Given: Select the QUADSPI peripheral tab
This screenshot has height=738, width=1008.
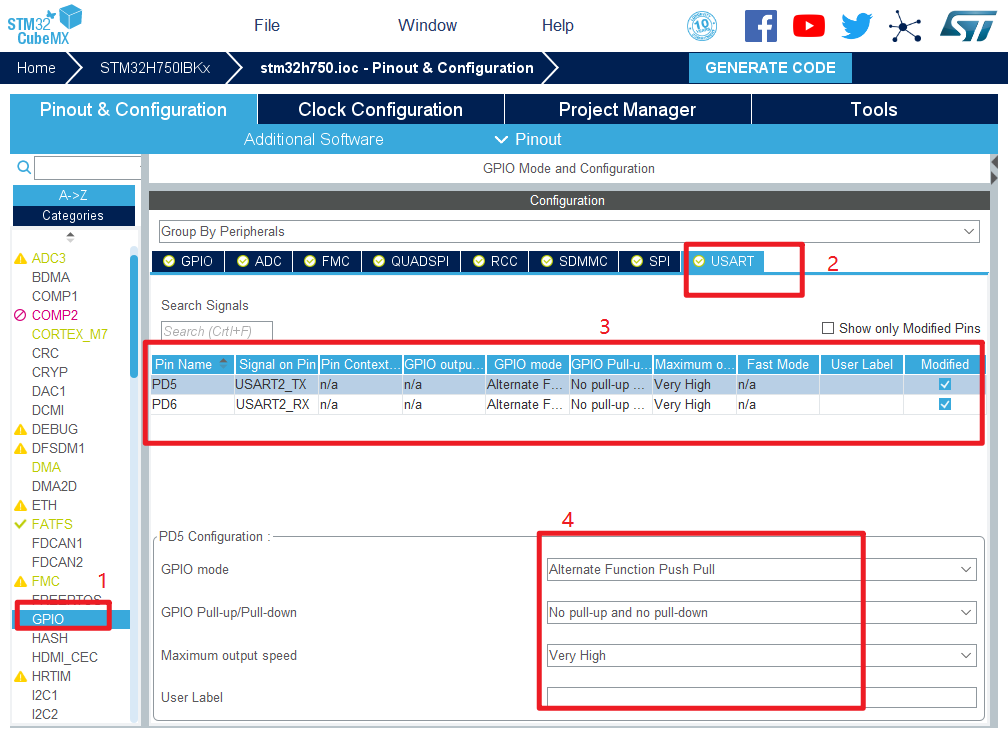Looking at the screenshot, I should (410, 261).
